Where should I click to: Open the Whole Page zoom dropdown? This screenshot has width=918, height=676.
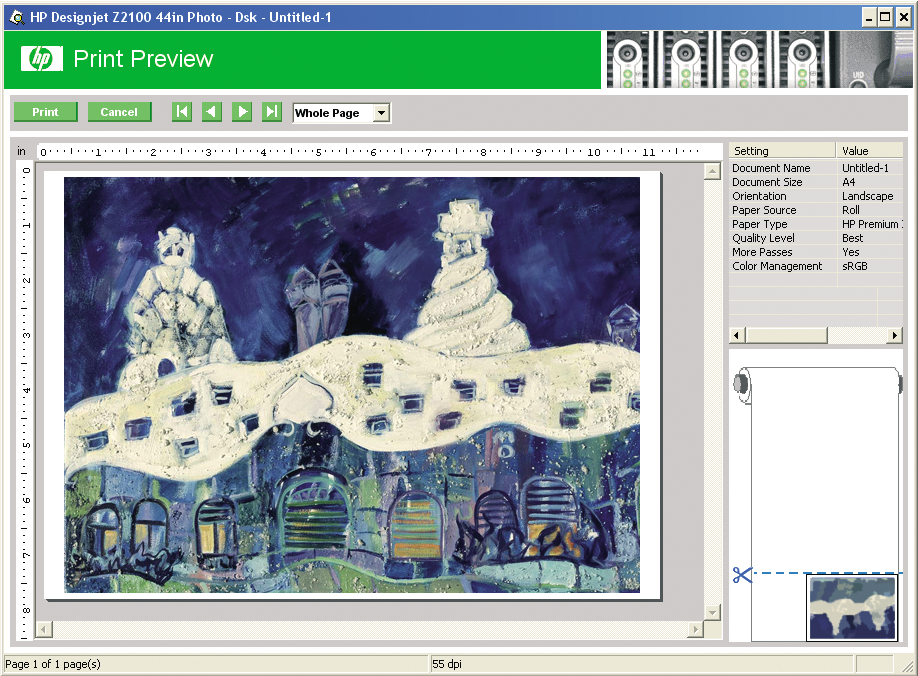click(x=382, y=113)
